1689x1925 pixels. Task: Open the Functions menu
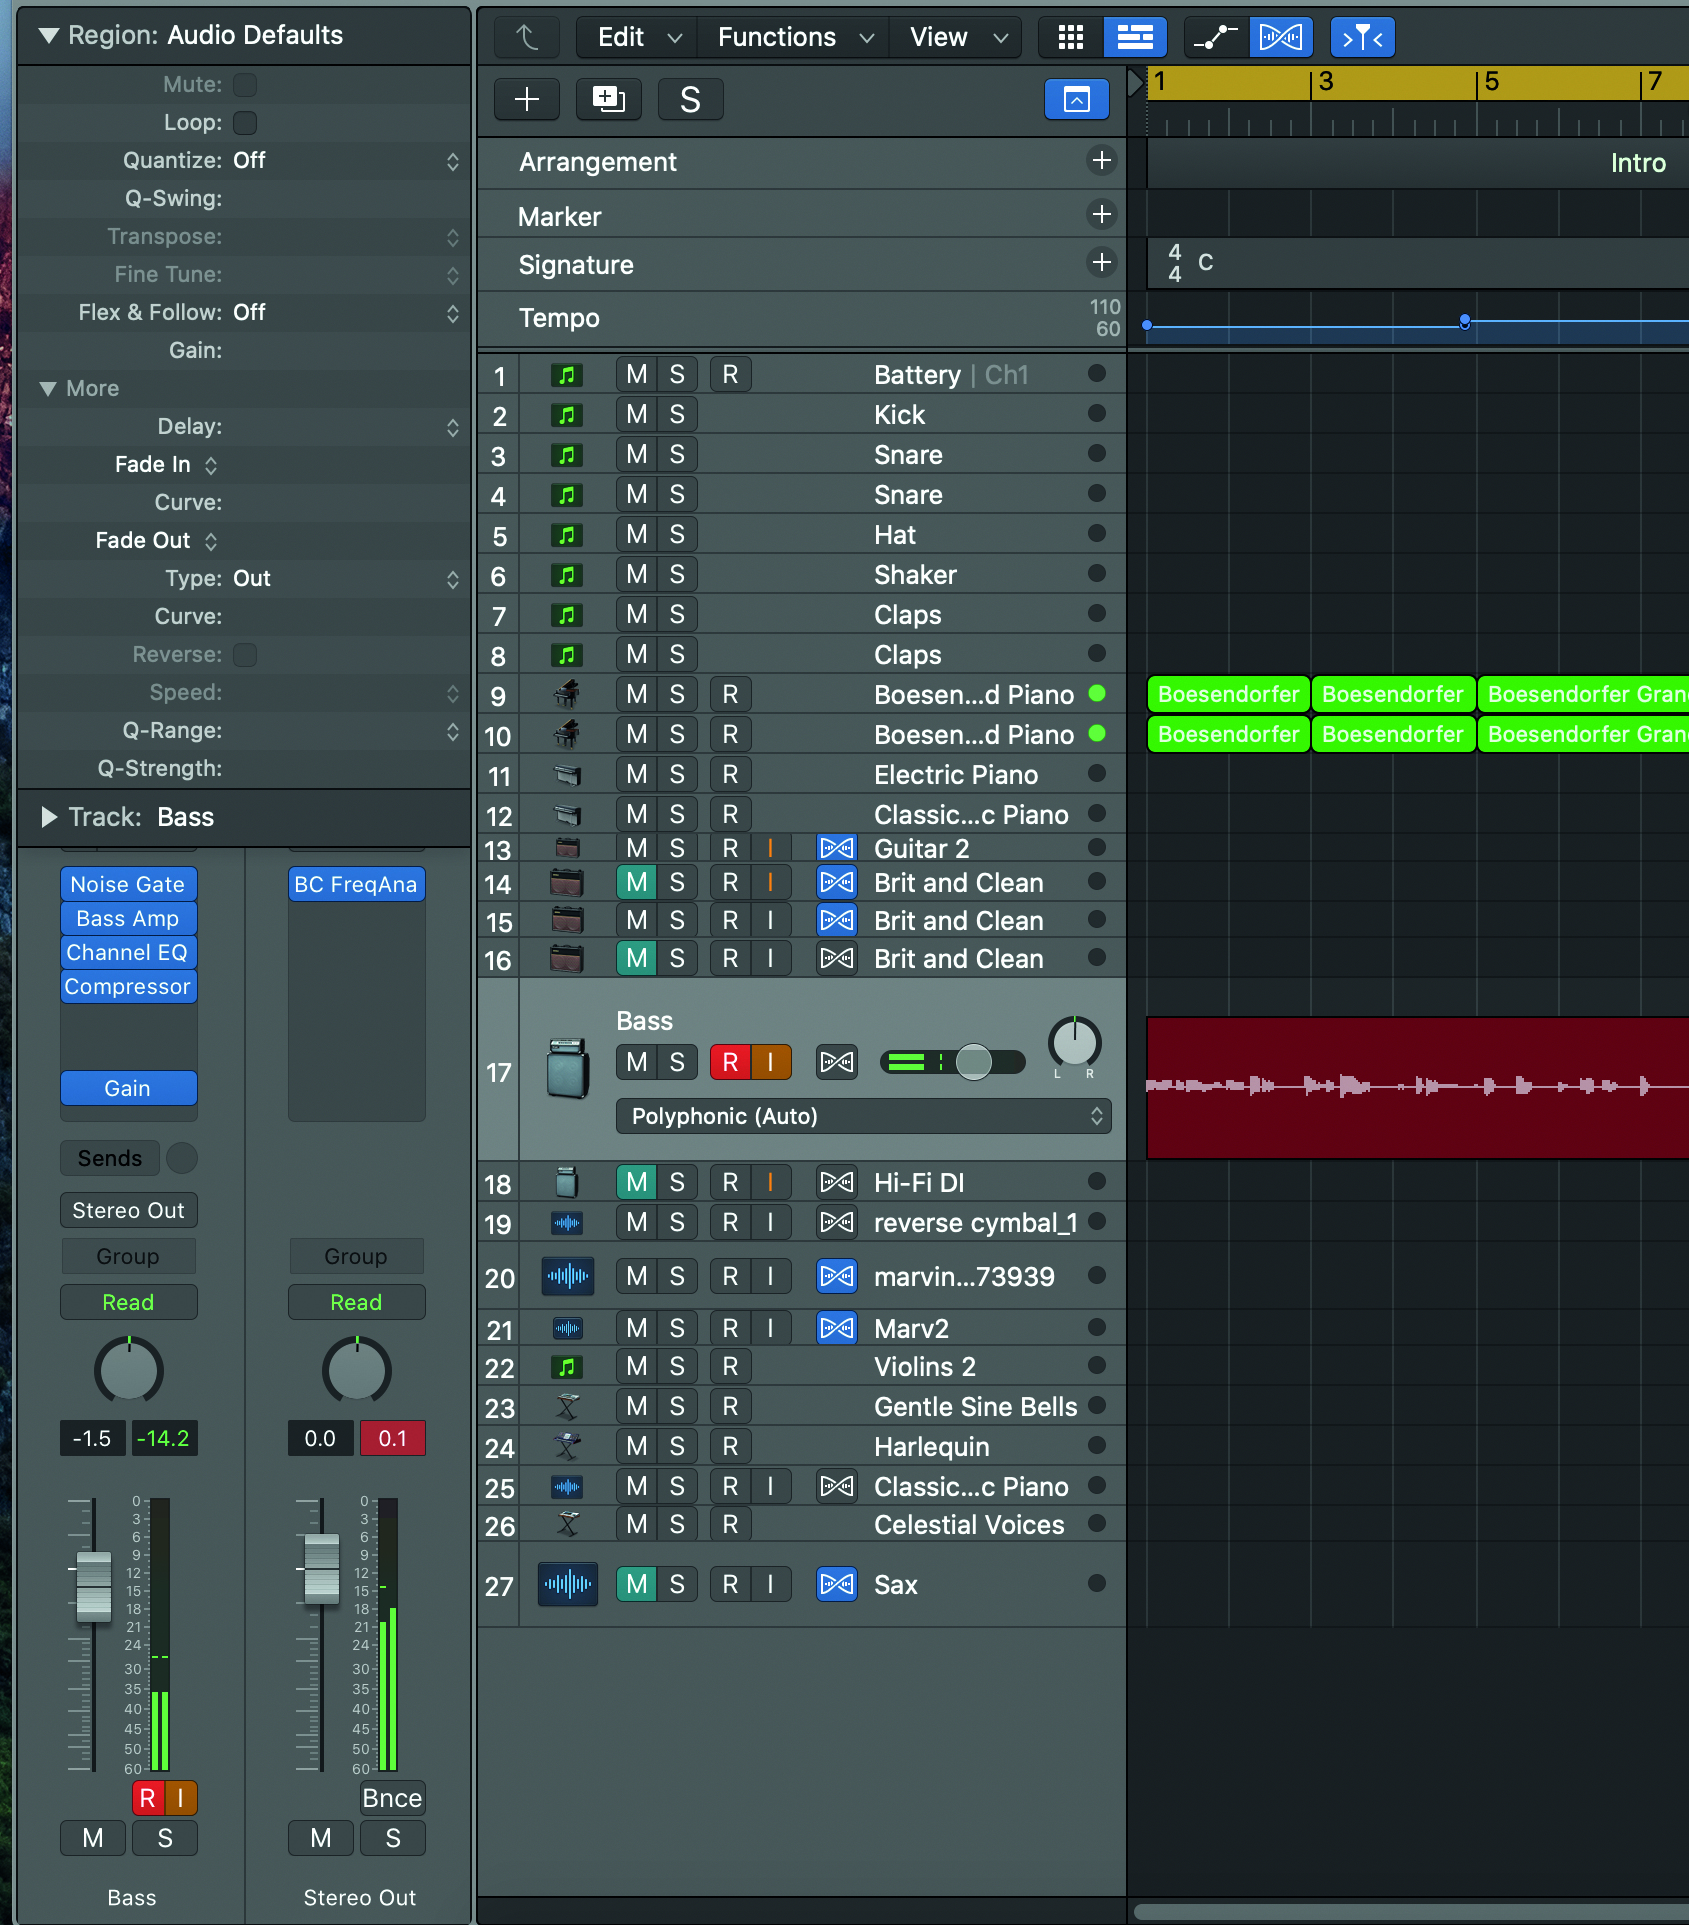tap(796, 37)
